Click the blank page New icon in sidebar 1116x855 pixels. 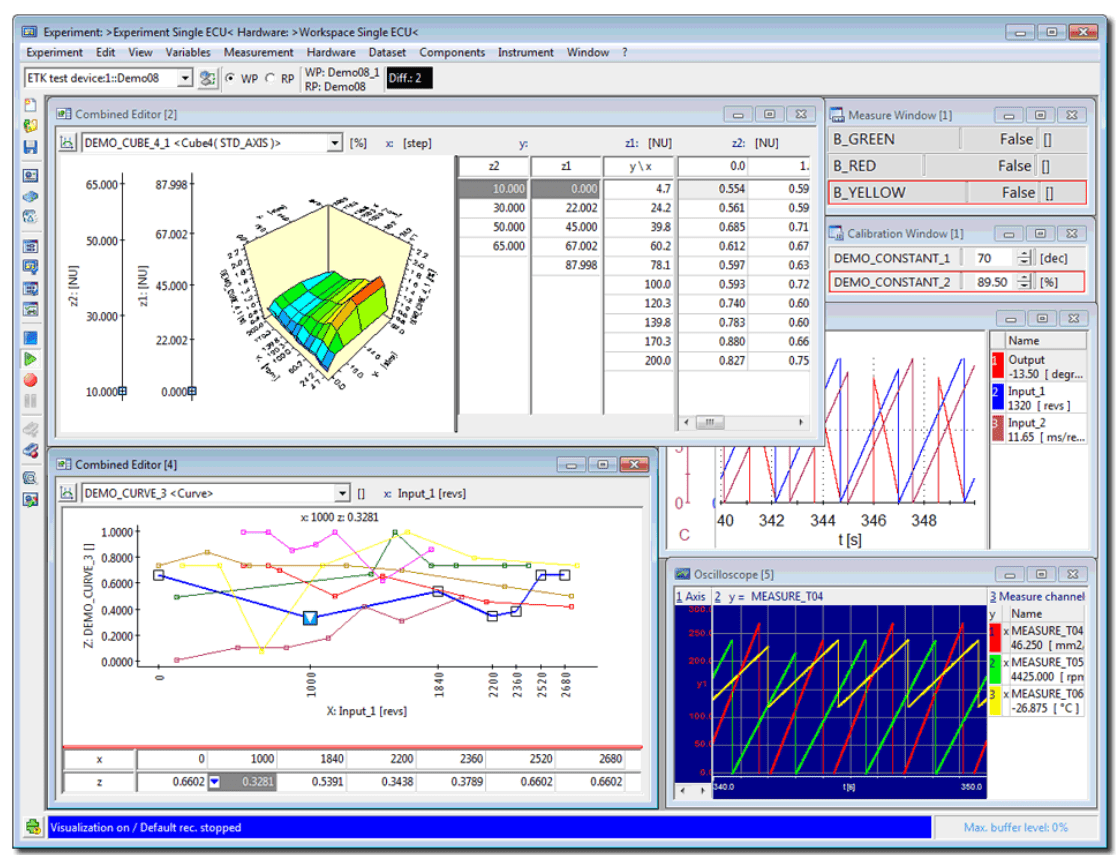pyautogui.click(x=30, y=105)
